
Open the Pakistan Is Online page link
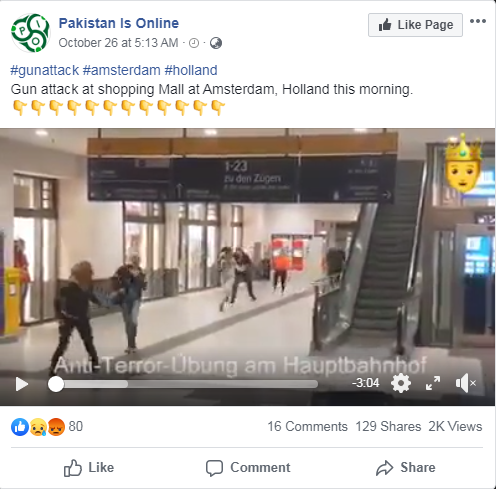coord(119,23)
